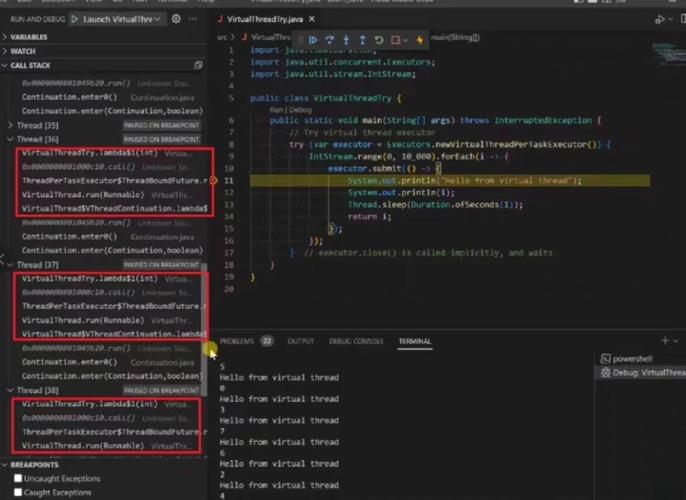The width and height of the screenshot is (686, 500).
Task: Collapse Thread [36] in call stack
Action: point(10,139)
